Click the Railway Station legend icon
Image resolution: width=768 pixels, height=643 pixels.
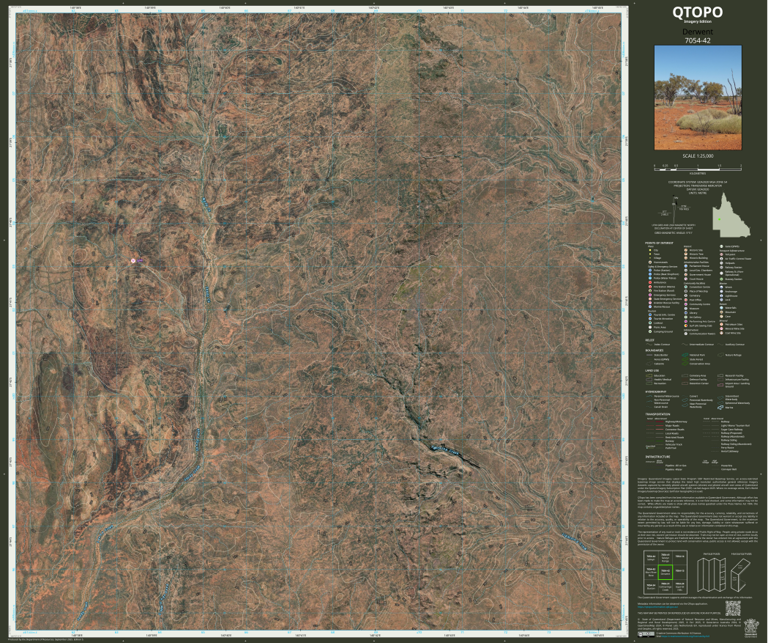[x=721, y=267]
